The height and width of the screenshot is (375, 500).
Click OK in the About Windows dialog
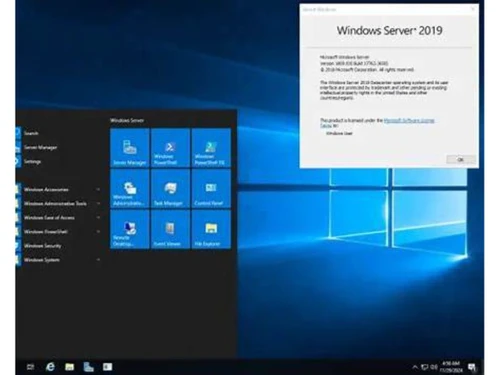461,160
